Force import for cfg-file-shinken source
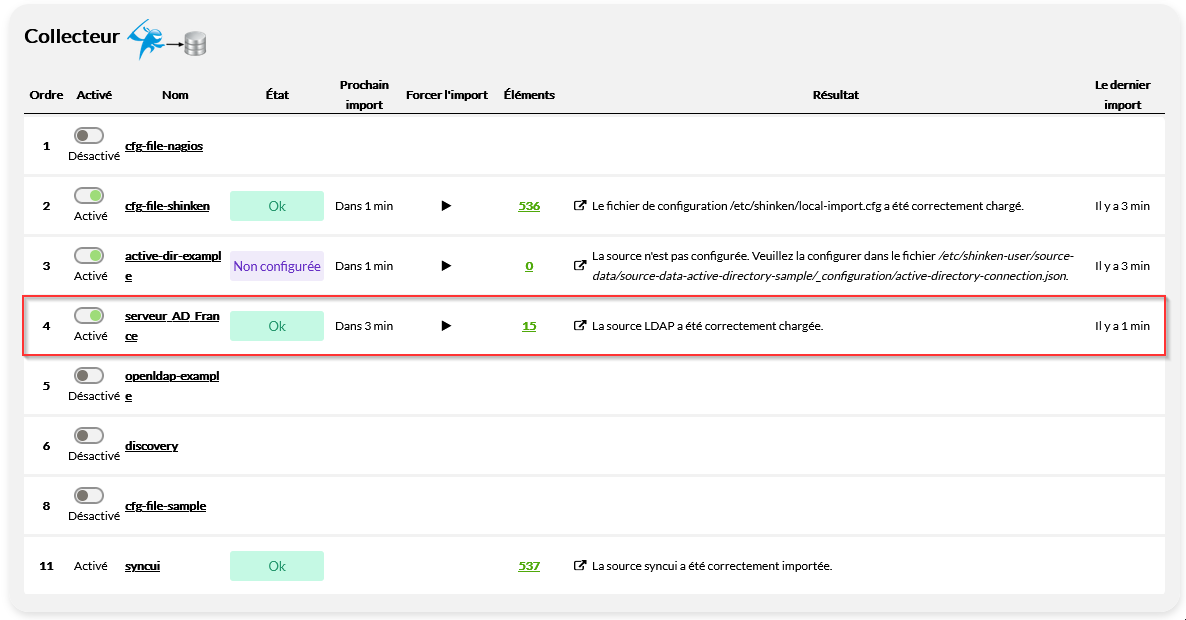 446,206
